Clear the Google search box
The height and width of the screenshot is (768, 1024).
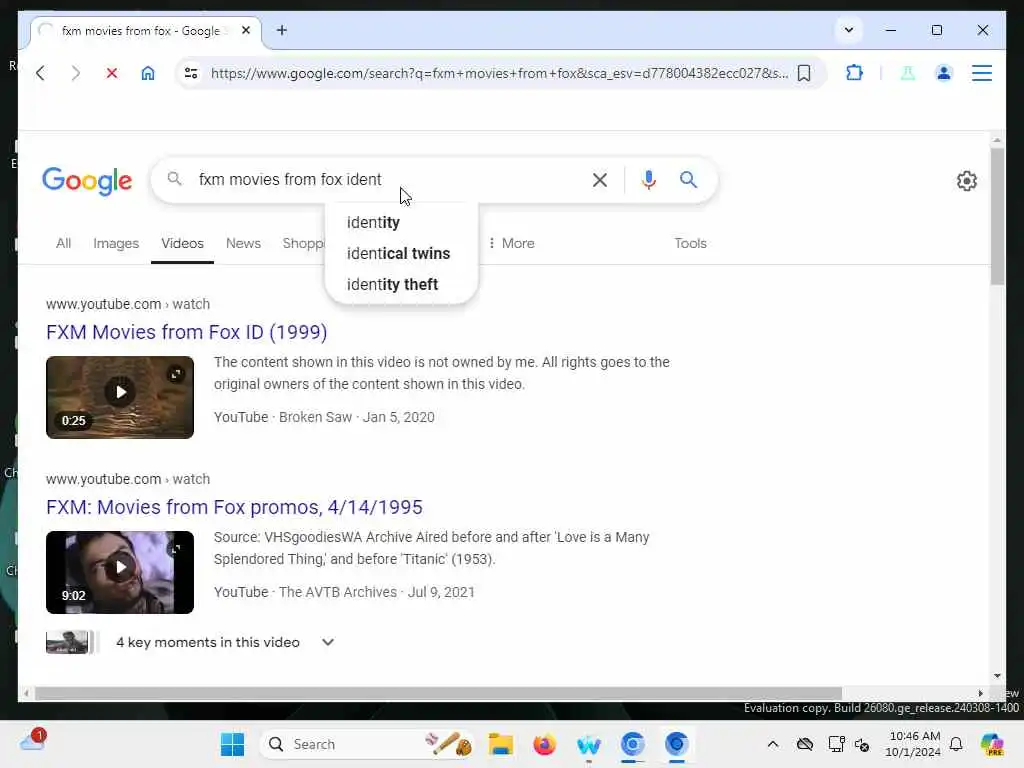[x=600, y=180]
